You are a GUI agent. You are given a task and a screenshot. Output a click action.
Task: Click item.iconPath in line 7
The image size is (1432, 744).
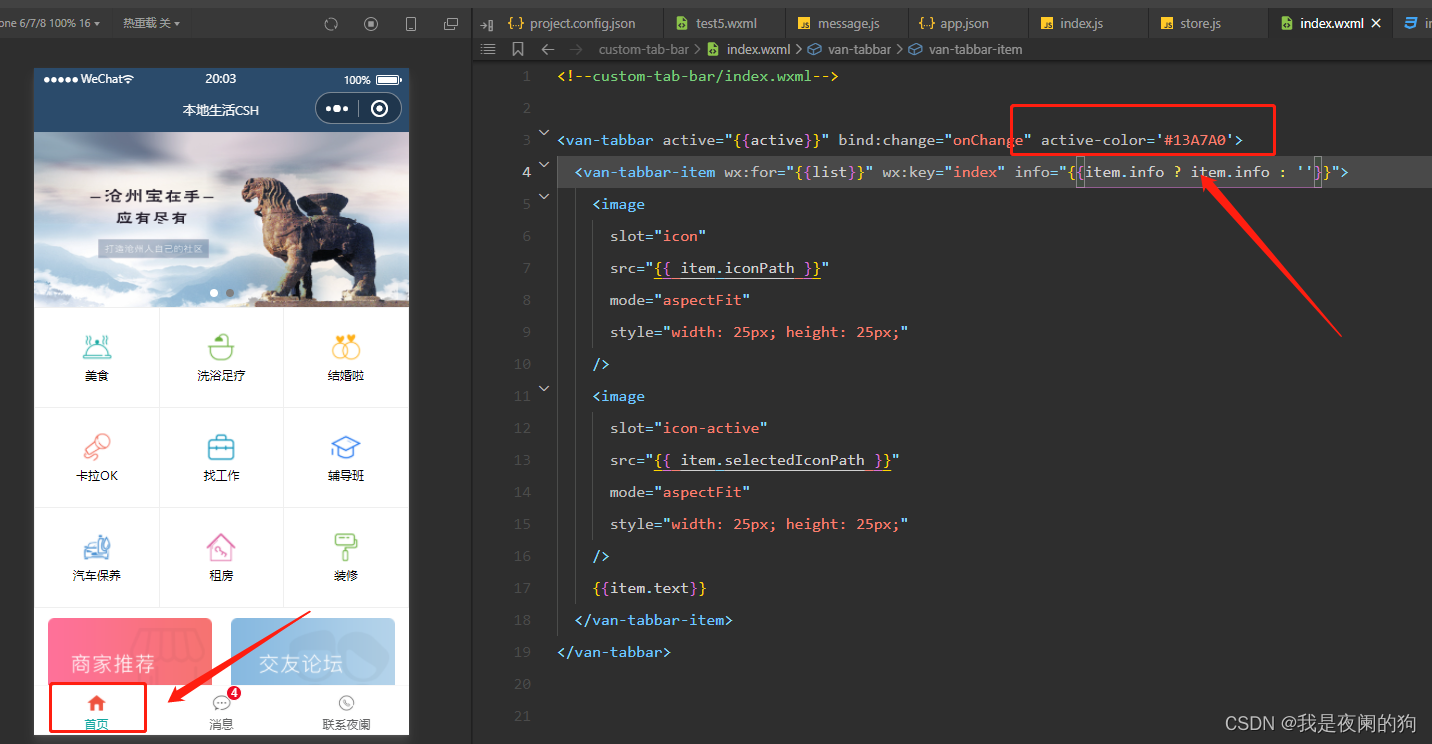click(737, 268)
